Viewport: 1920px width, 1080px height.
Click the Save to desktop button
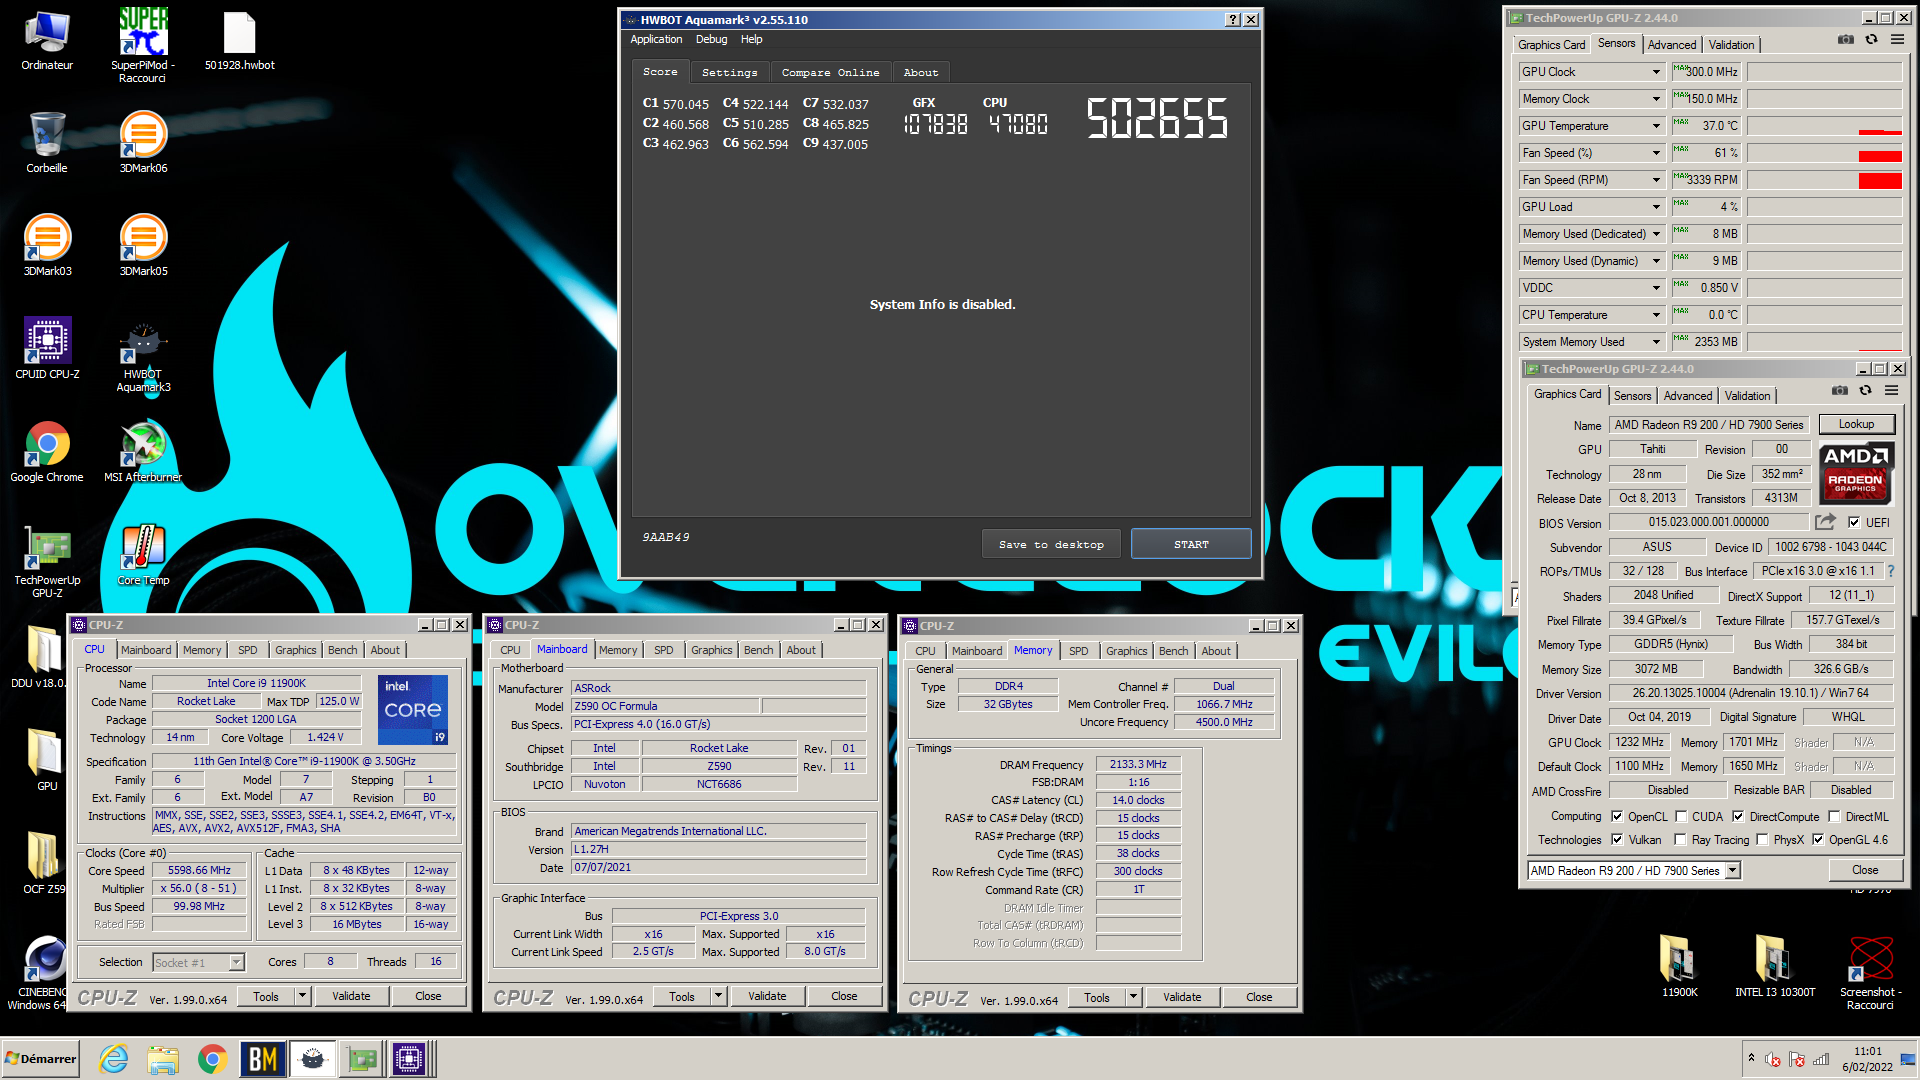1051,544
